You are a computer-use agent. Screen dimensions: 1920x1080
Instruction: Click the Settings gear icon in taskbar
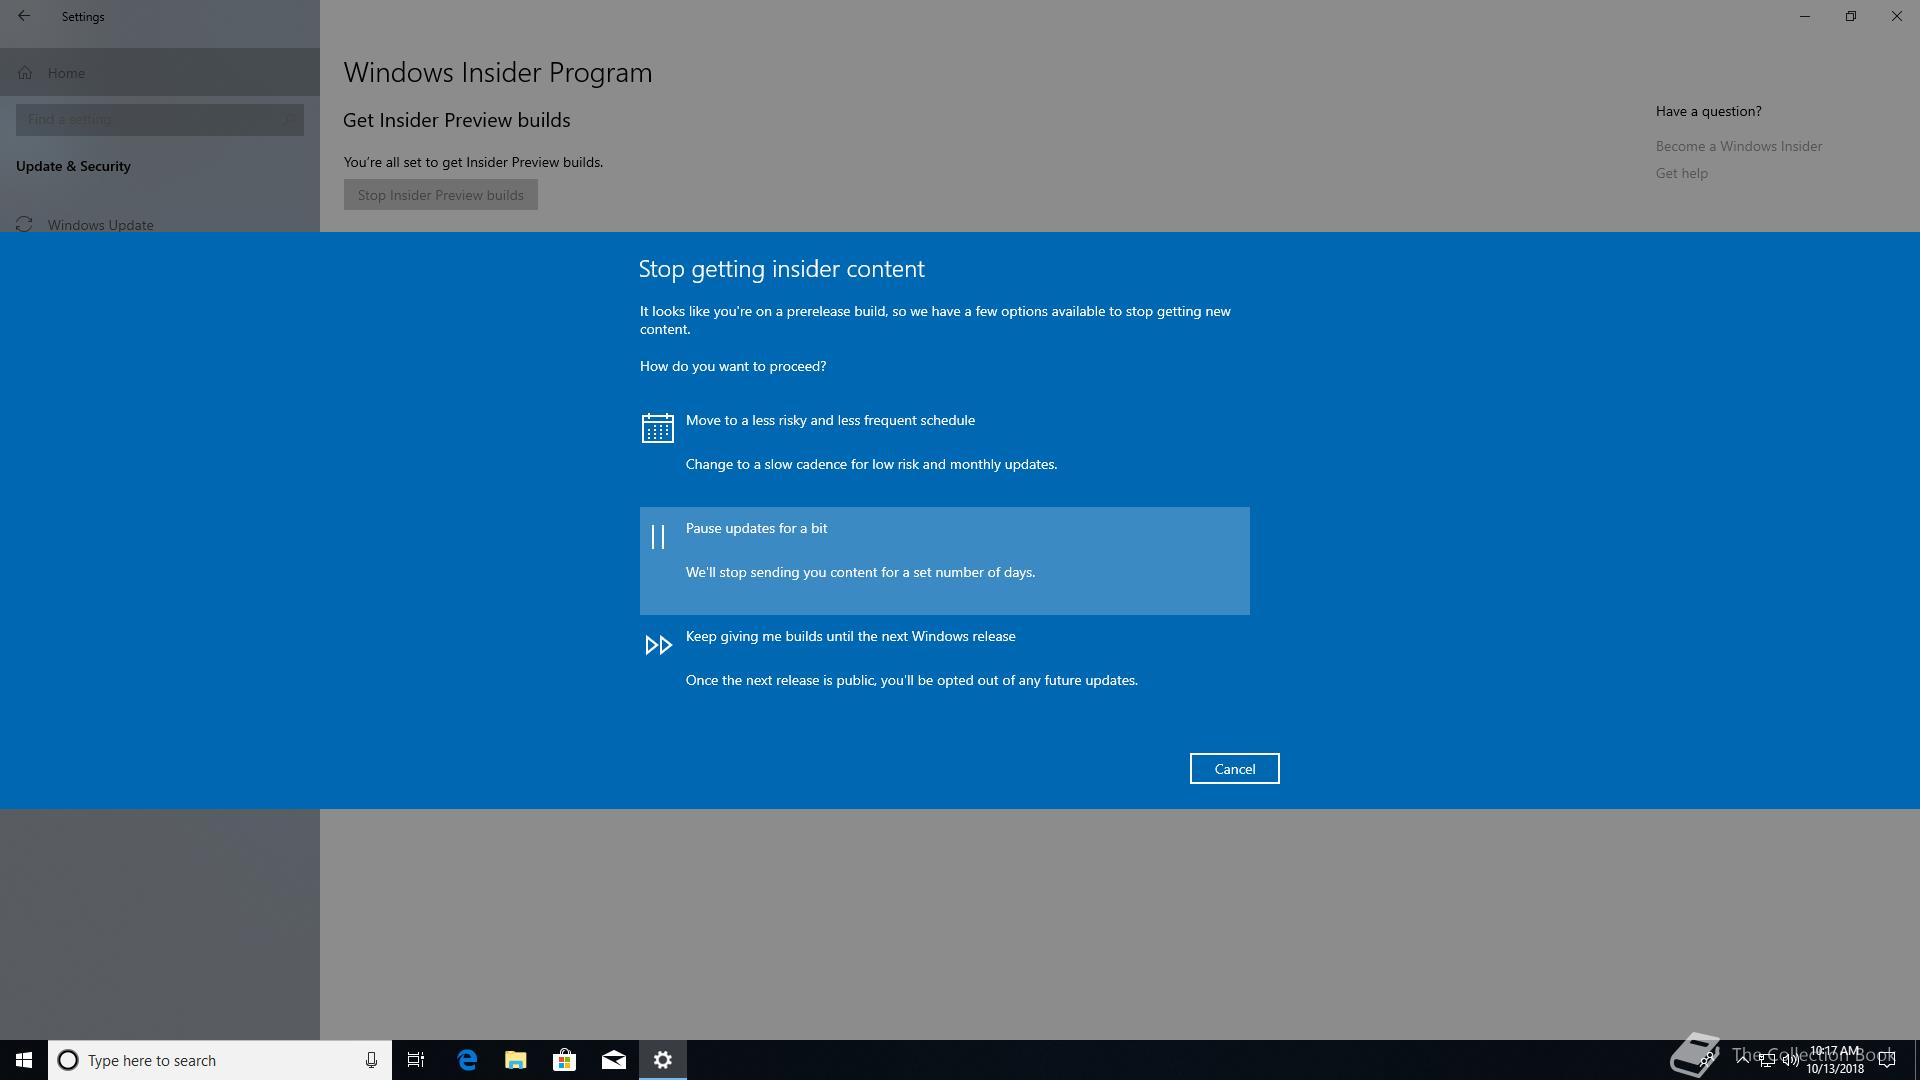click(x=663, y=1060)
